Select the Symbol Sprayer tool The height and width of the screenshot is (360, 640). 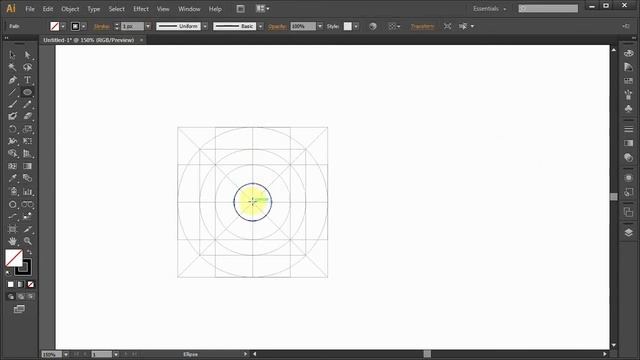click(12, 191)
